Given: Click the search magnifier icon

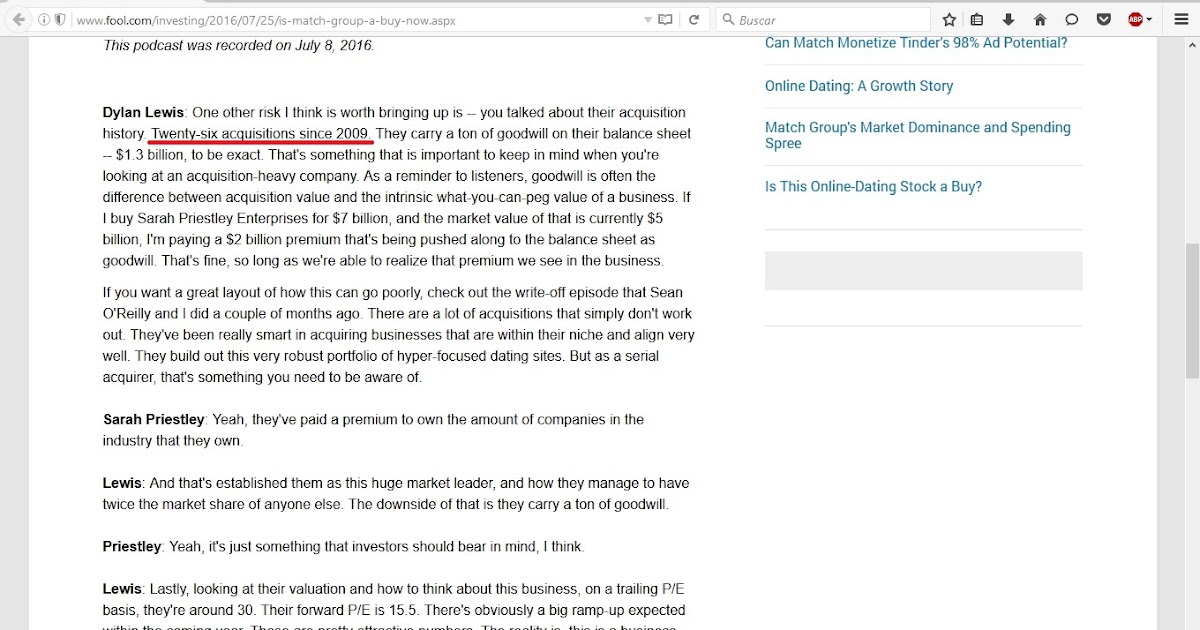Looking at the screenshot, I should coord(729,20).
